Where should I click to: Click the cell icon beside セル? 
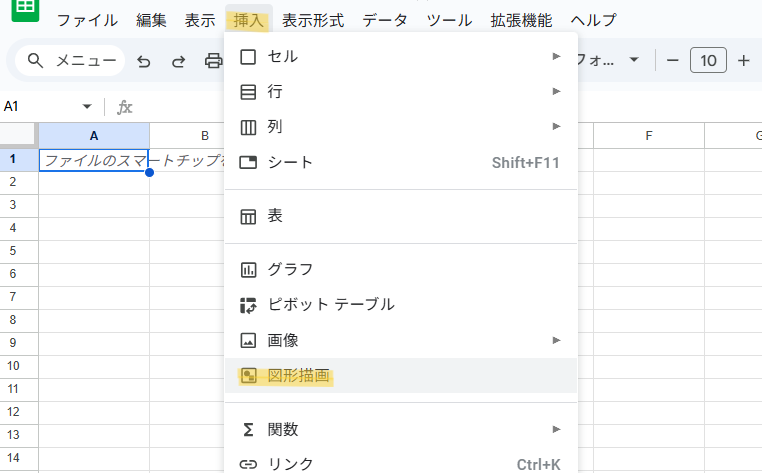click(x=248, y=57)
